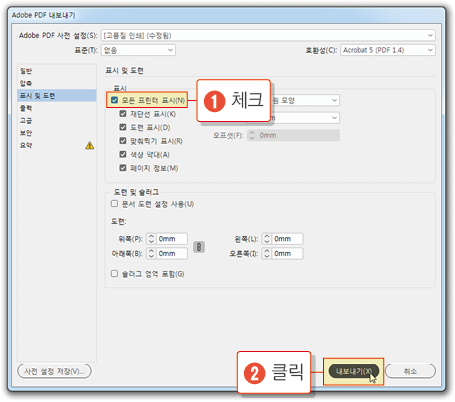Select 일반 category in sidebar
455x402 pixels.
57,71
